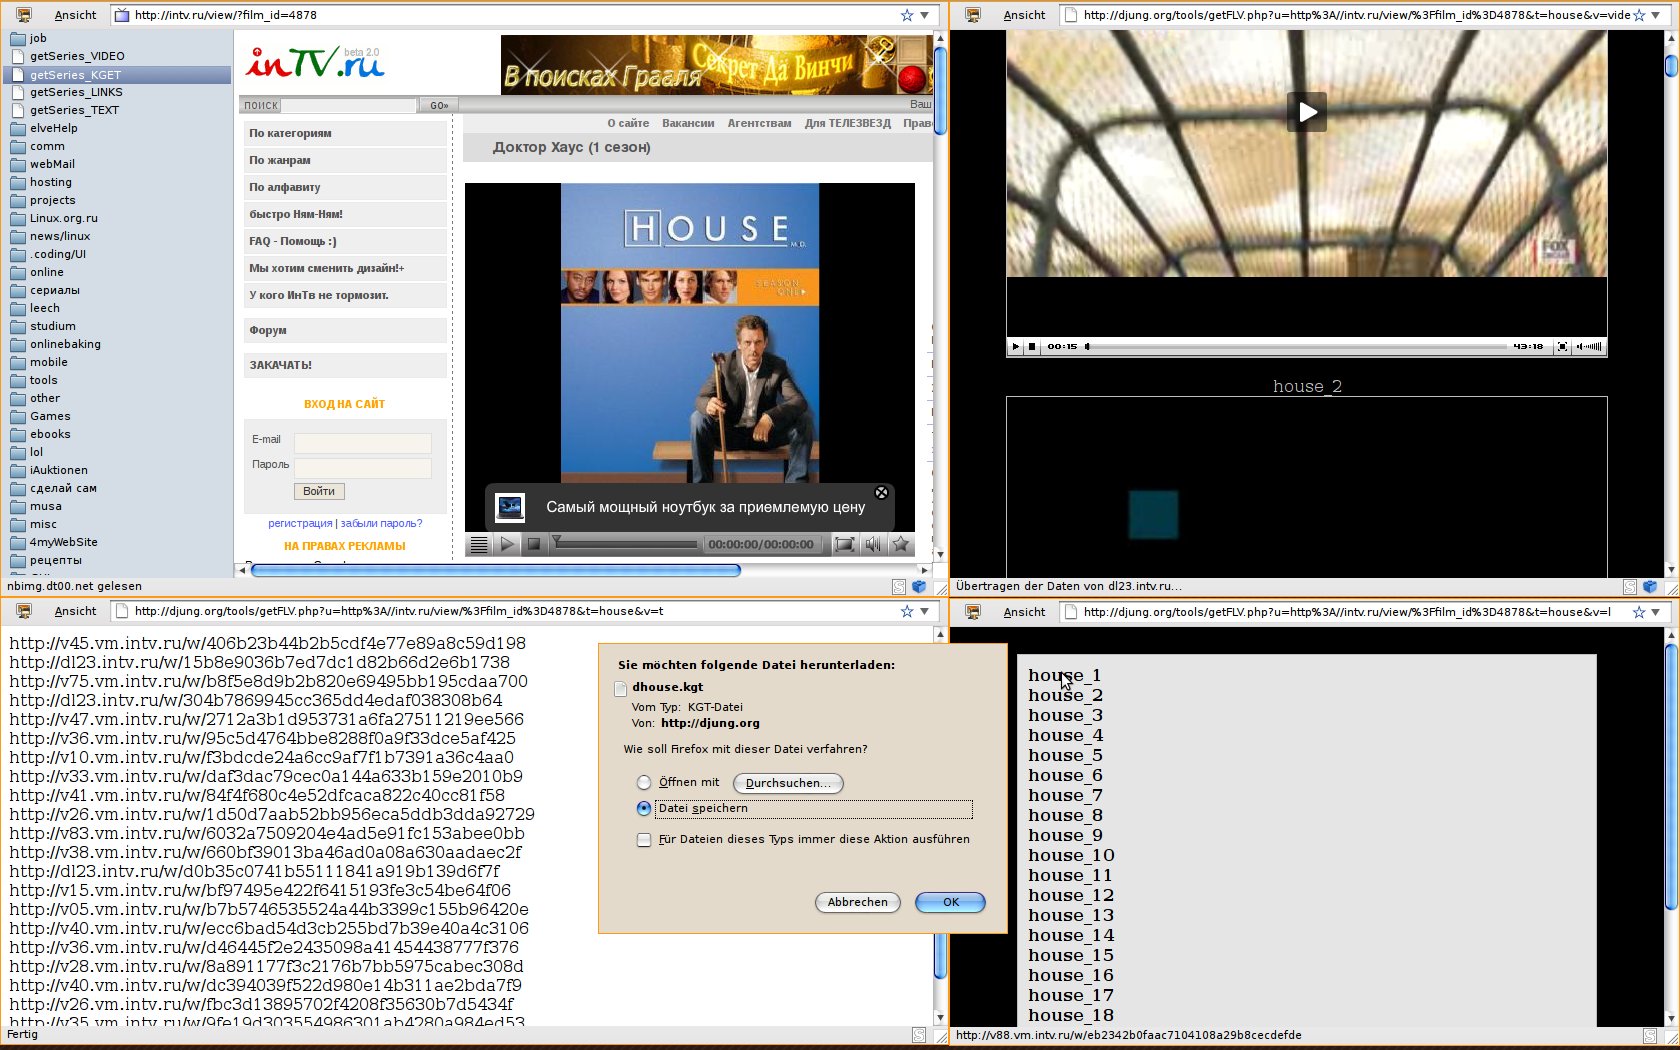The width and height of the screenshot is (1680, 1050).
Task: Confirm download with OK button
Action: tap(950, 902)
